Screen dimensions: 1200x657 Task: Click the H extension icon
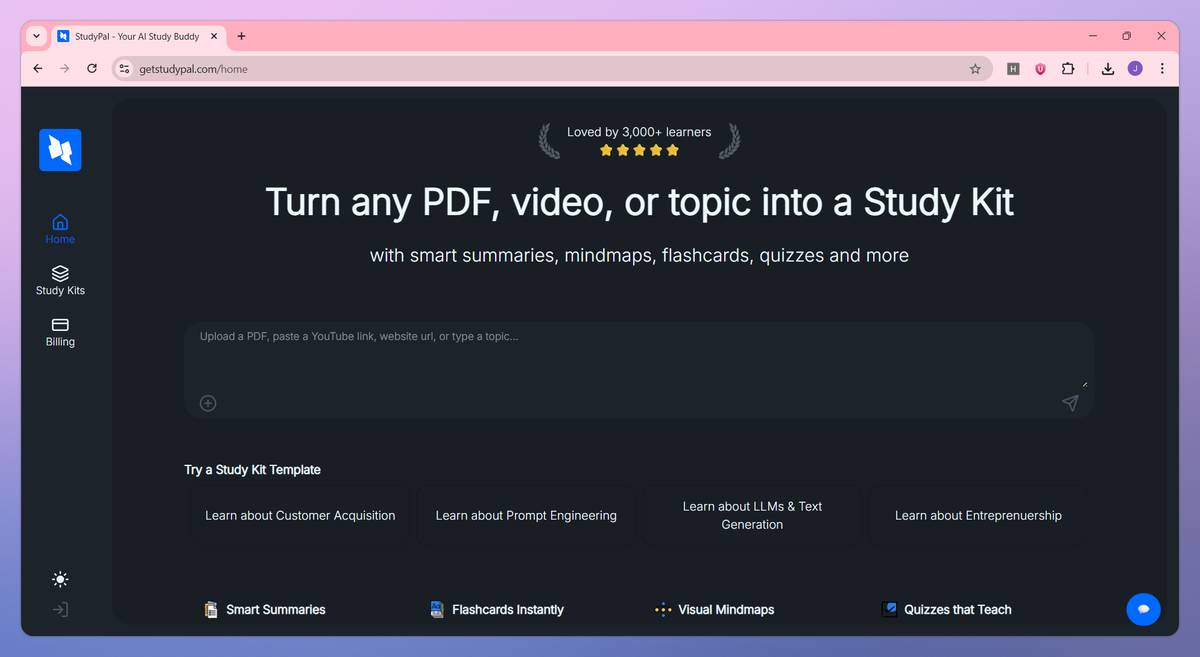coord(1013,69)
